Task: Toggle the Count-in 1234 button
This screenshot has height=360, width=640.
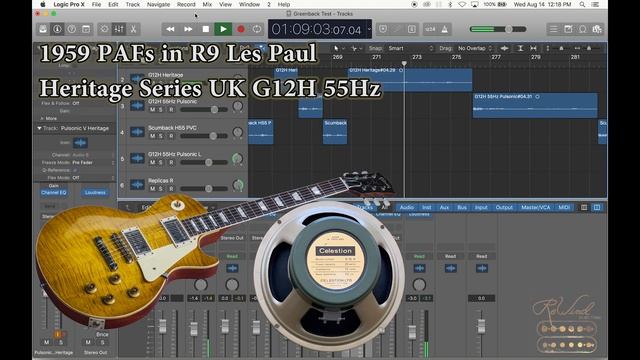Action: pyautogui.click(x=430, y=29)
